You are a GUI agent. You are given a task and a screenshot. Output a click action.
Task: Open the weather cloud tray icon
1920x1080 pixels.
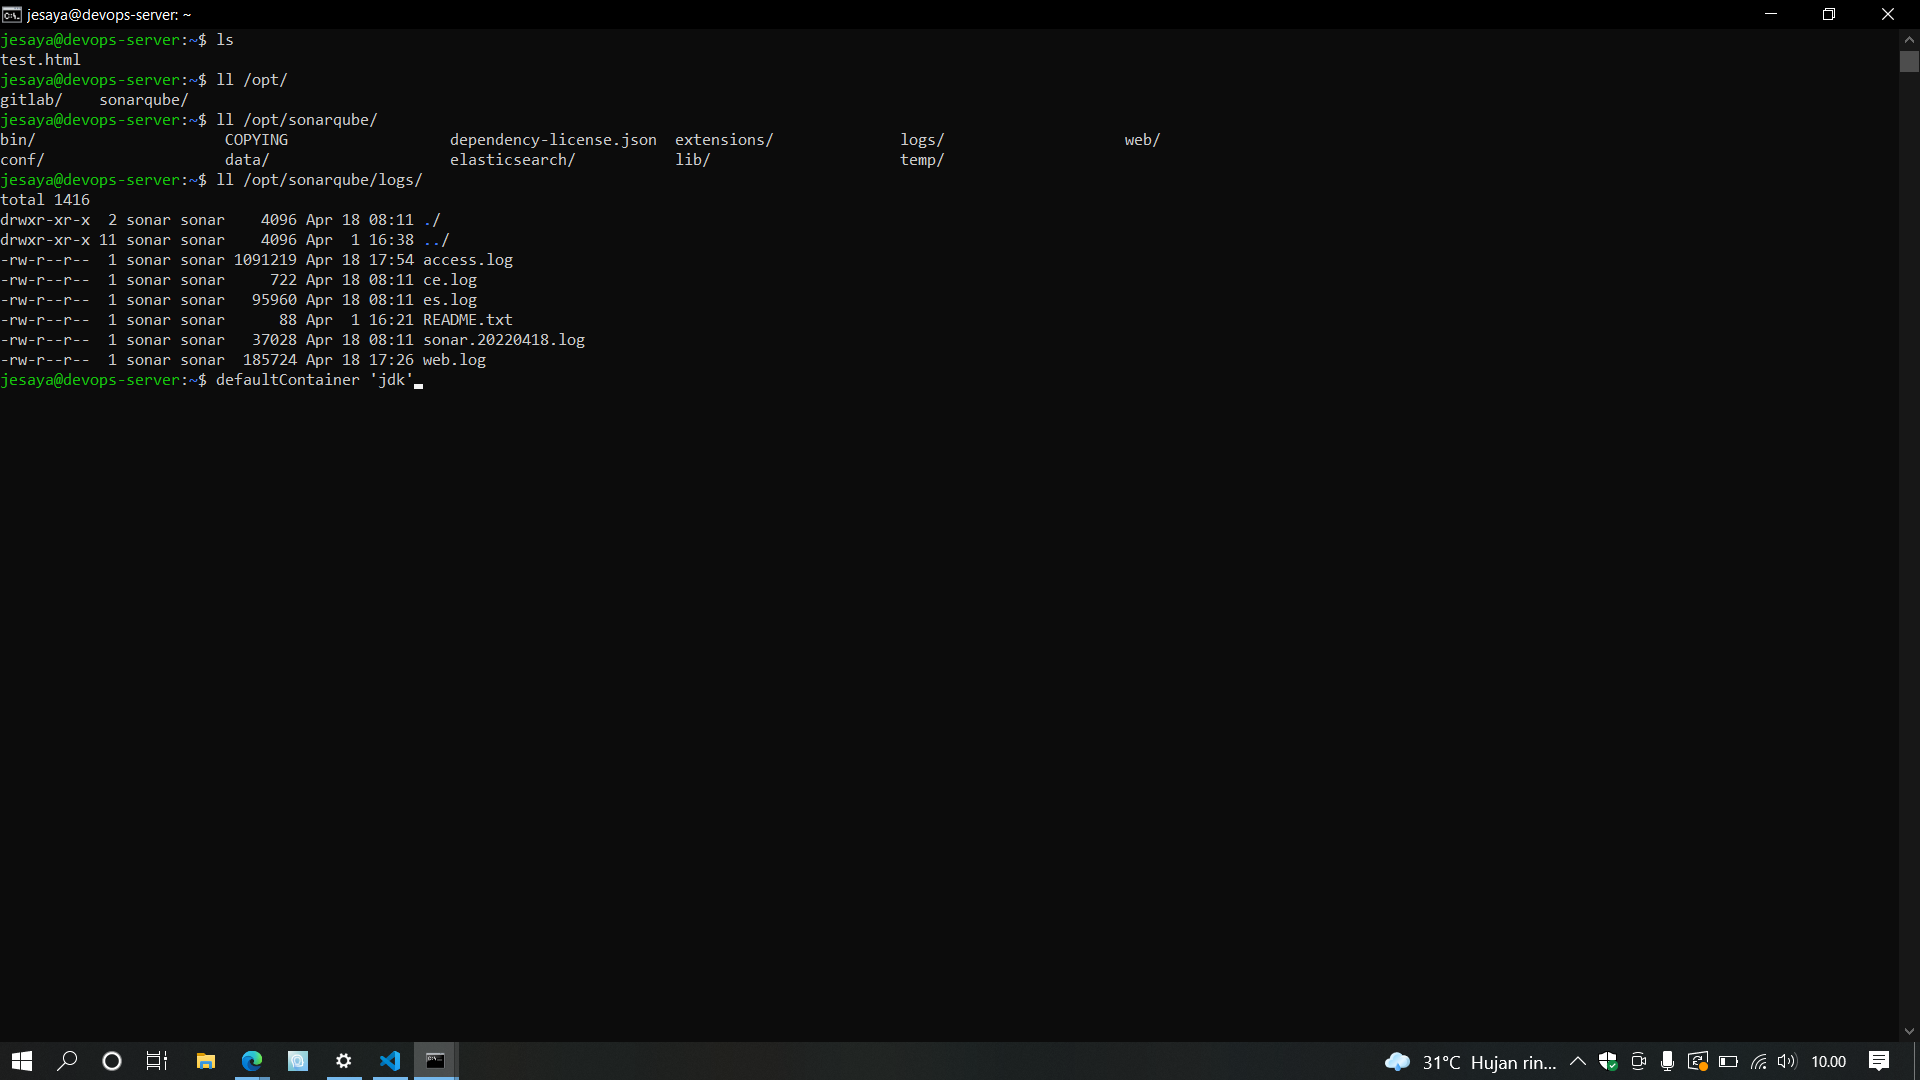point(1397,1062)
